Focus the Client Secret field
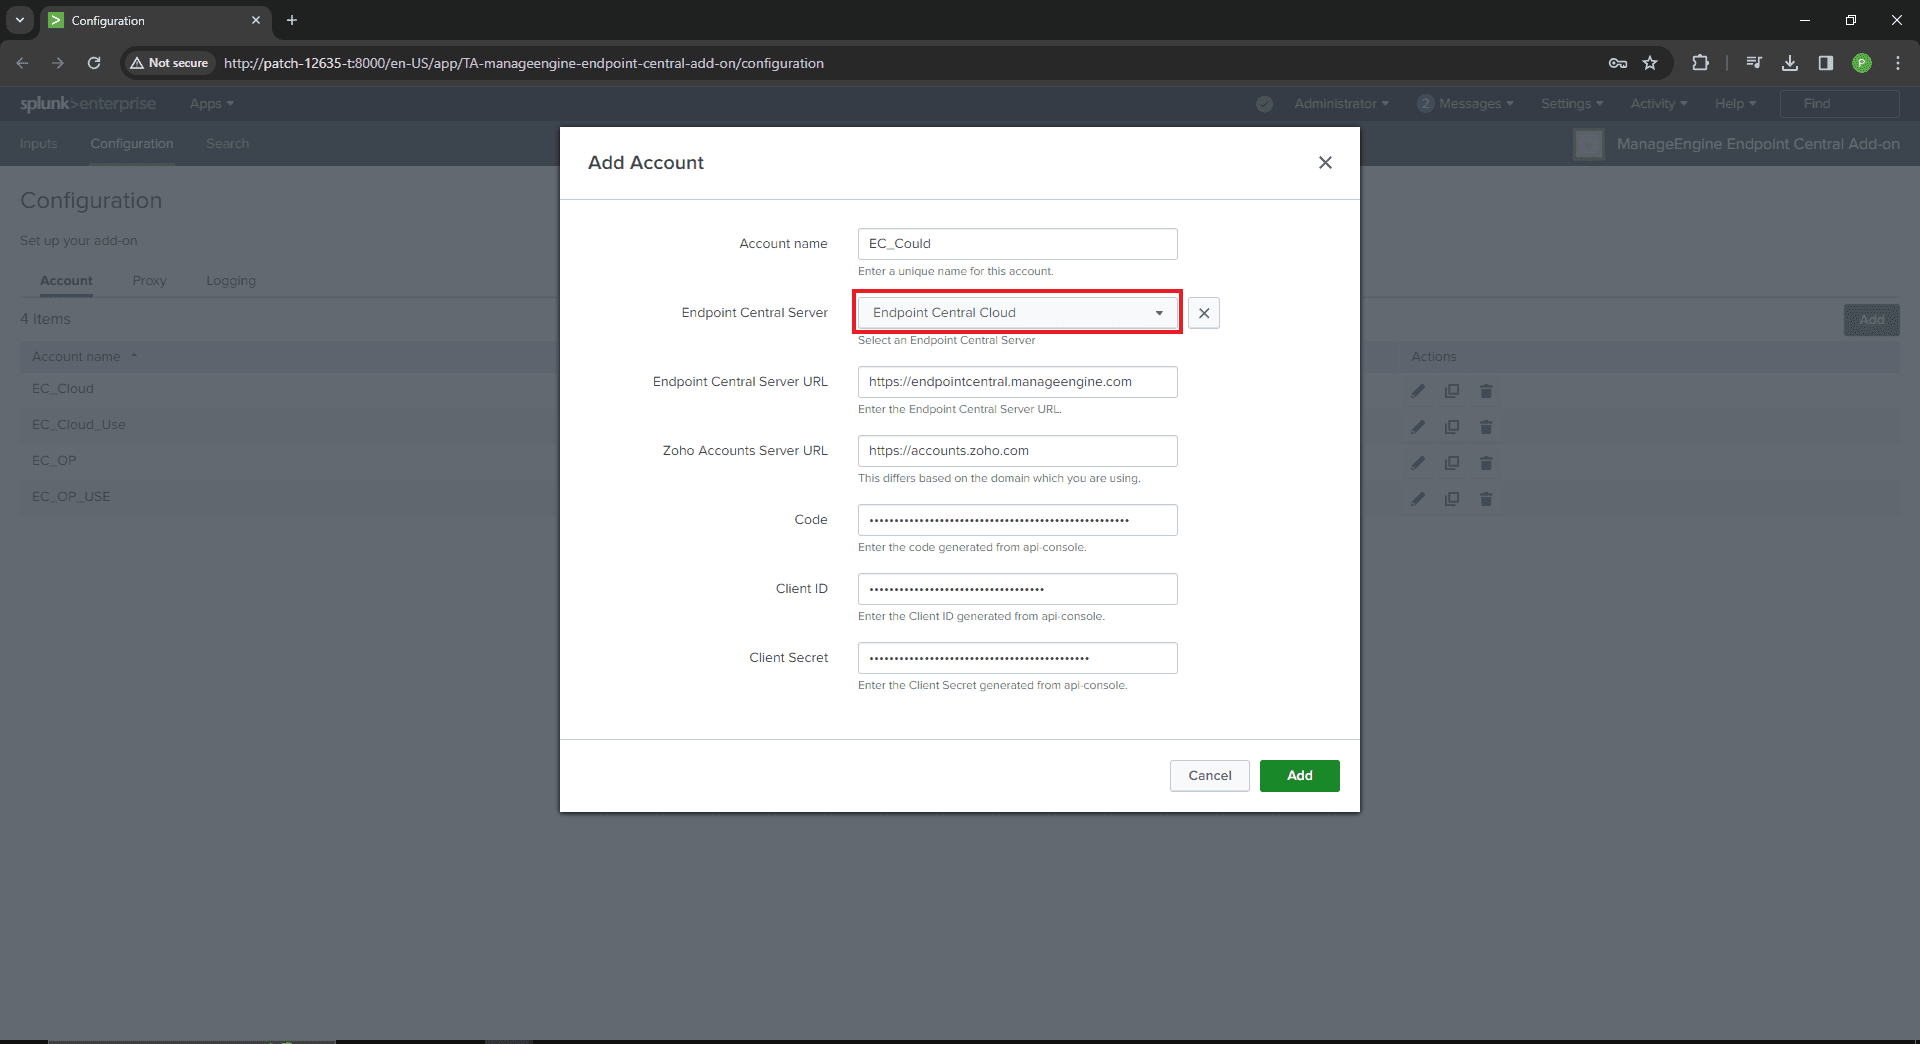 1018,658
